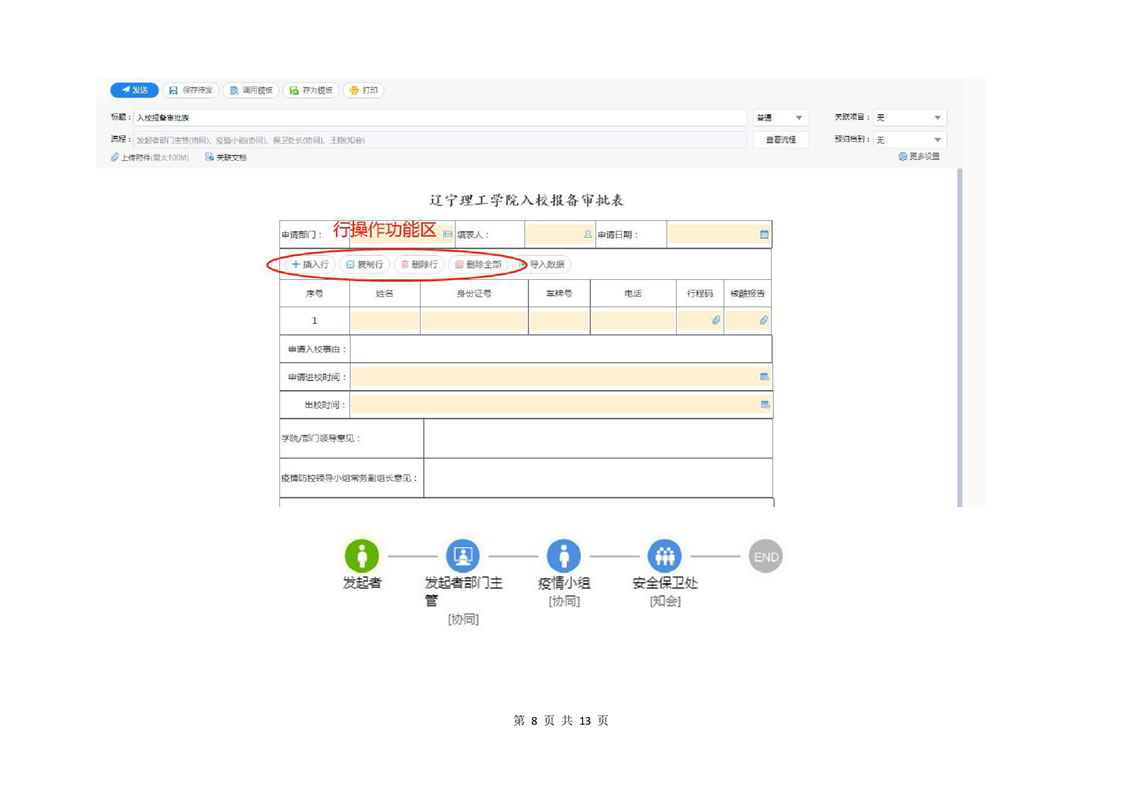Click the 电话 cell in row 1
The height and width of the screenshot is (793, 1122).
633,321
